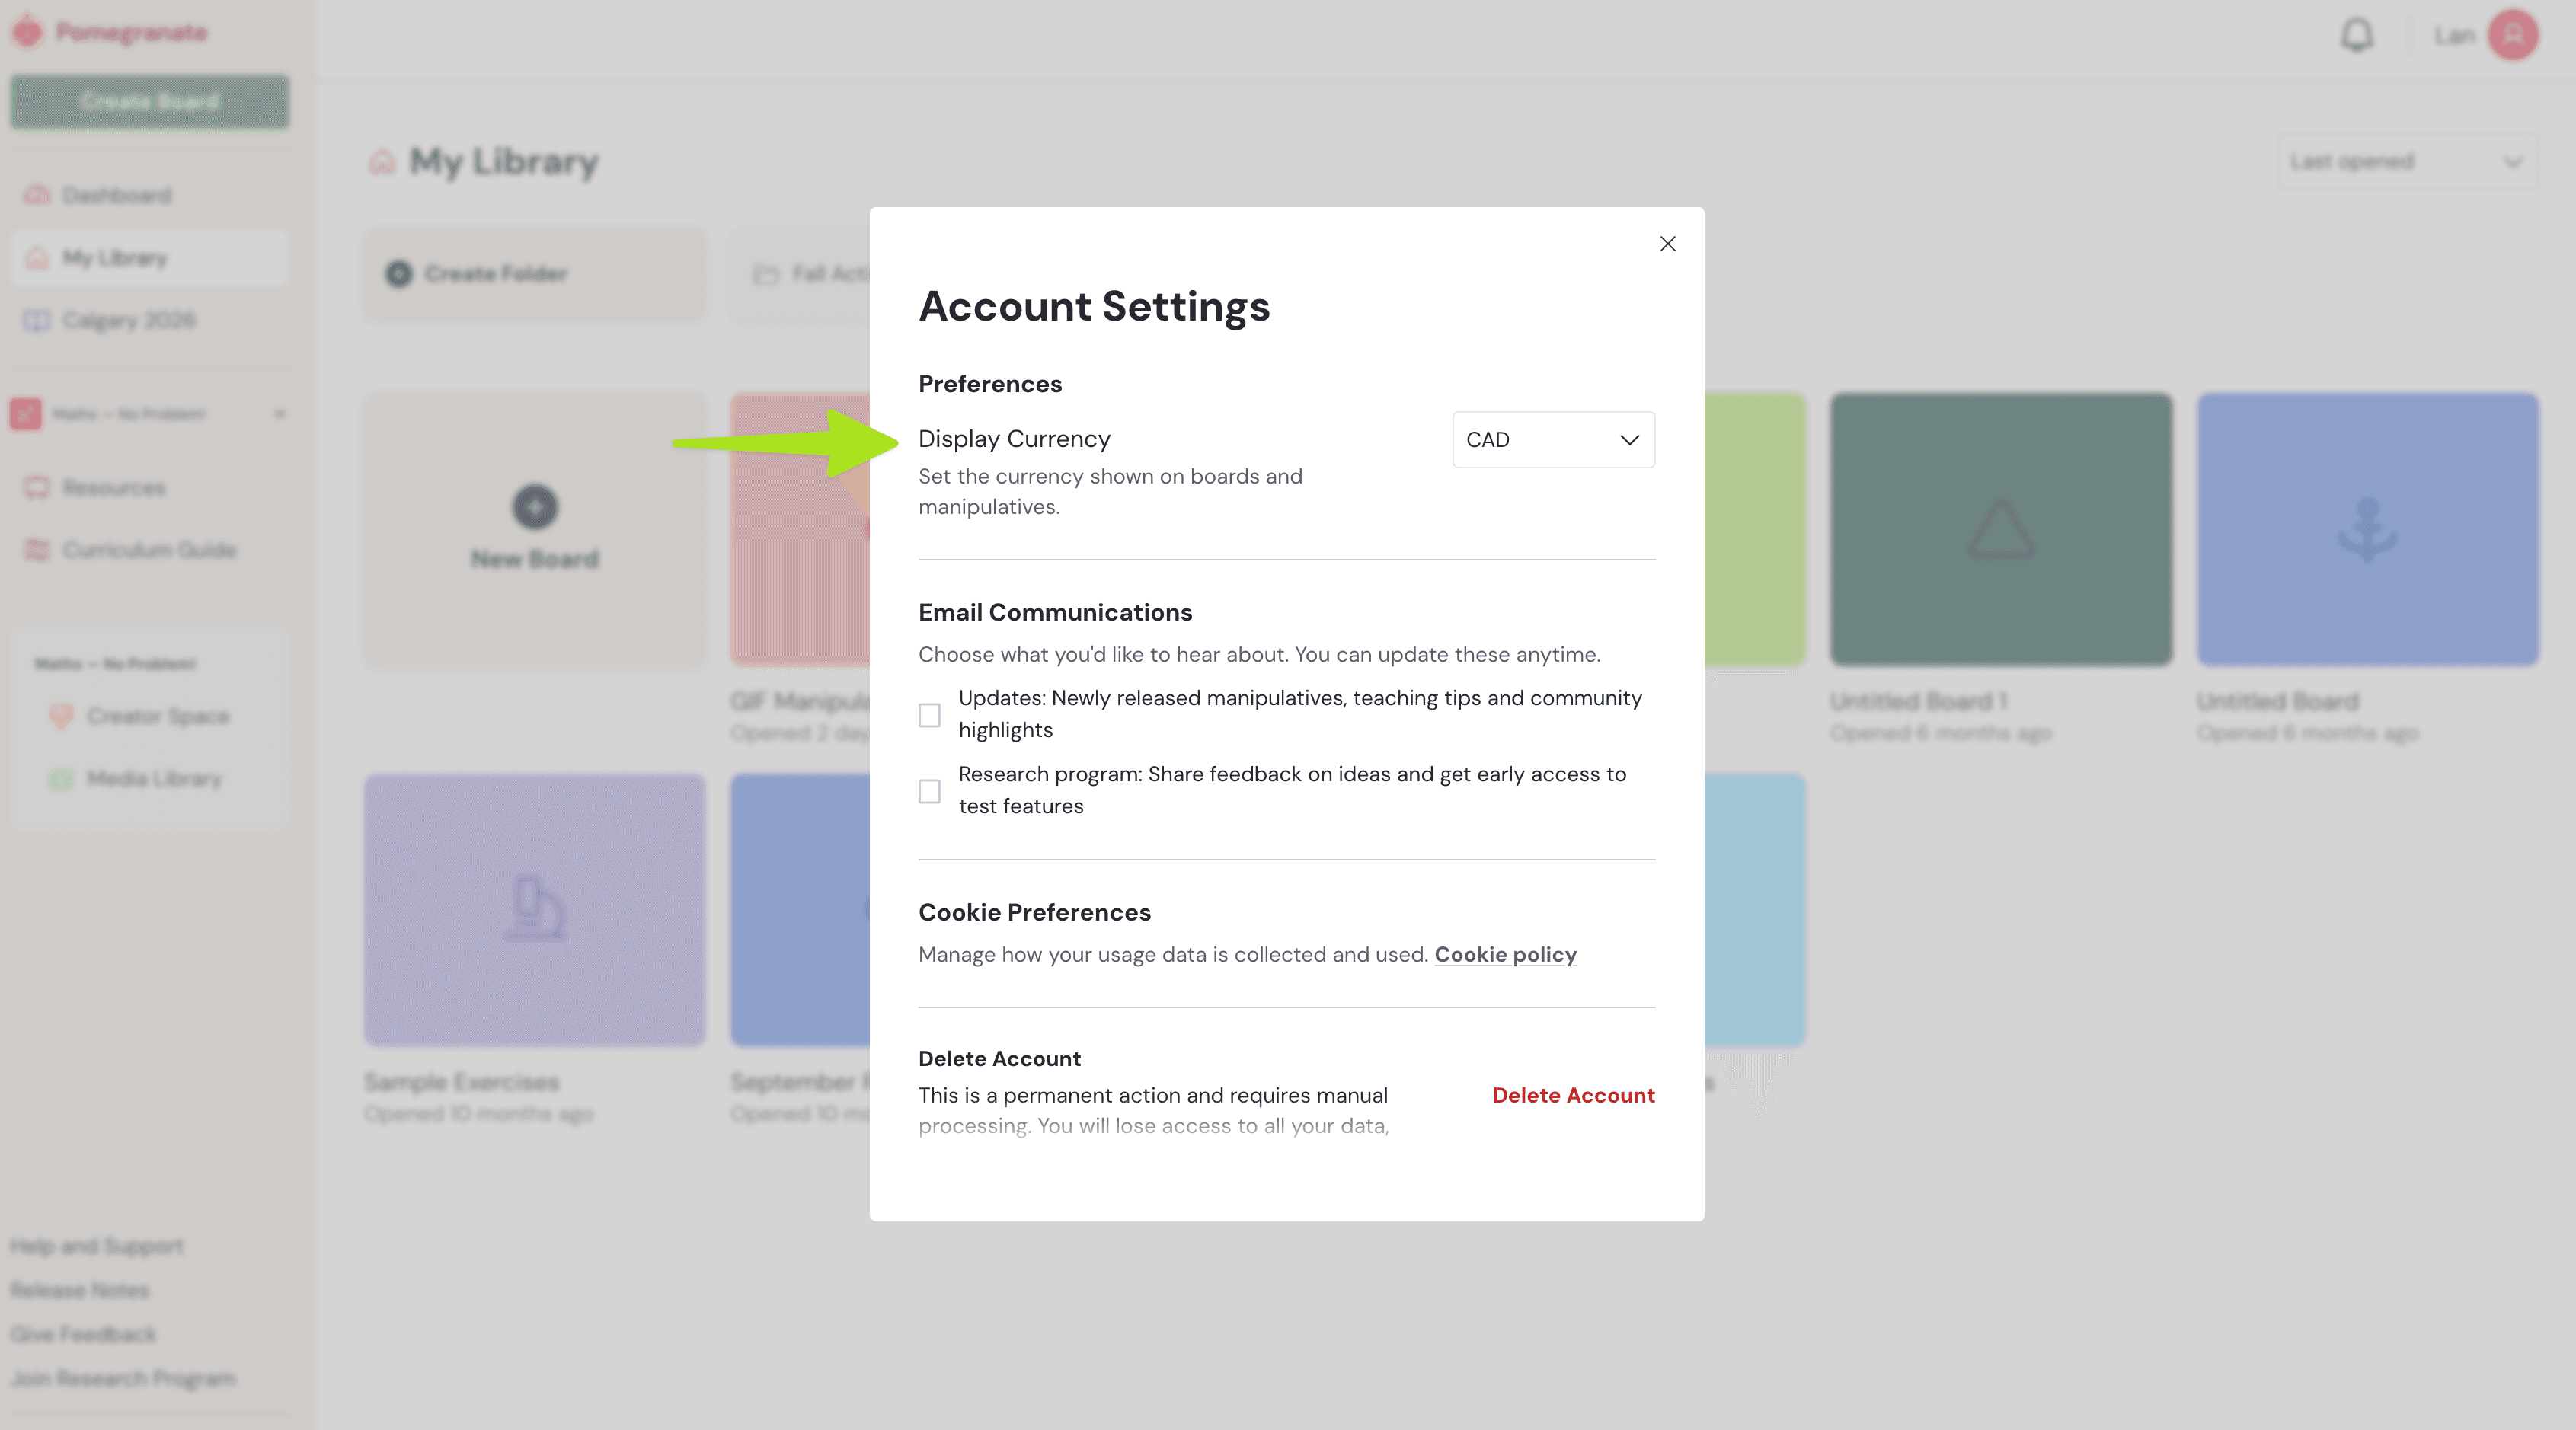
Task: Select My Library in the sidebar
Action: click(150, 258)
